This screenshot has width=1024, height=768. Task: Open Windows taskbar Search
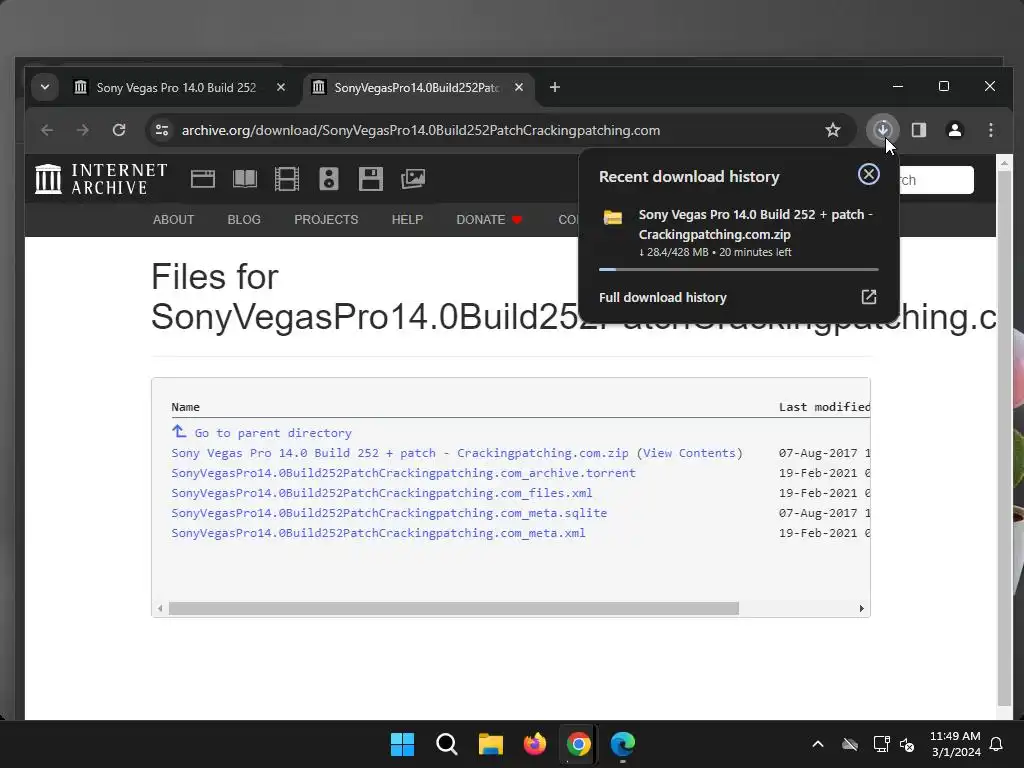coord(447,744)
